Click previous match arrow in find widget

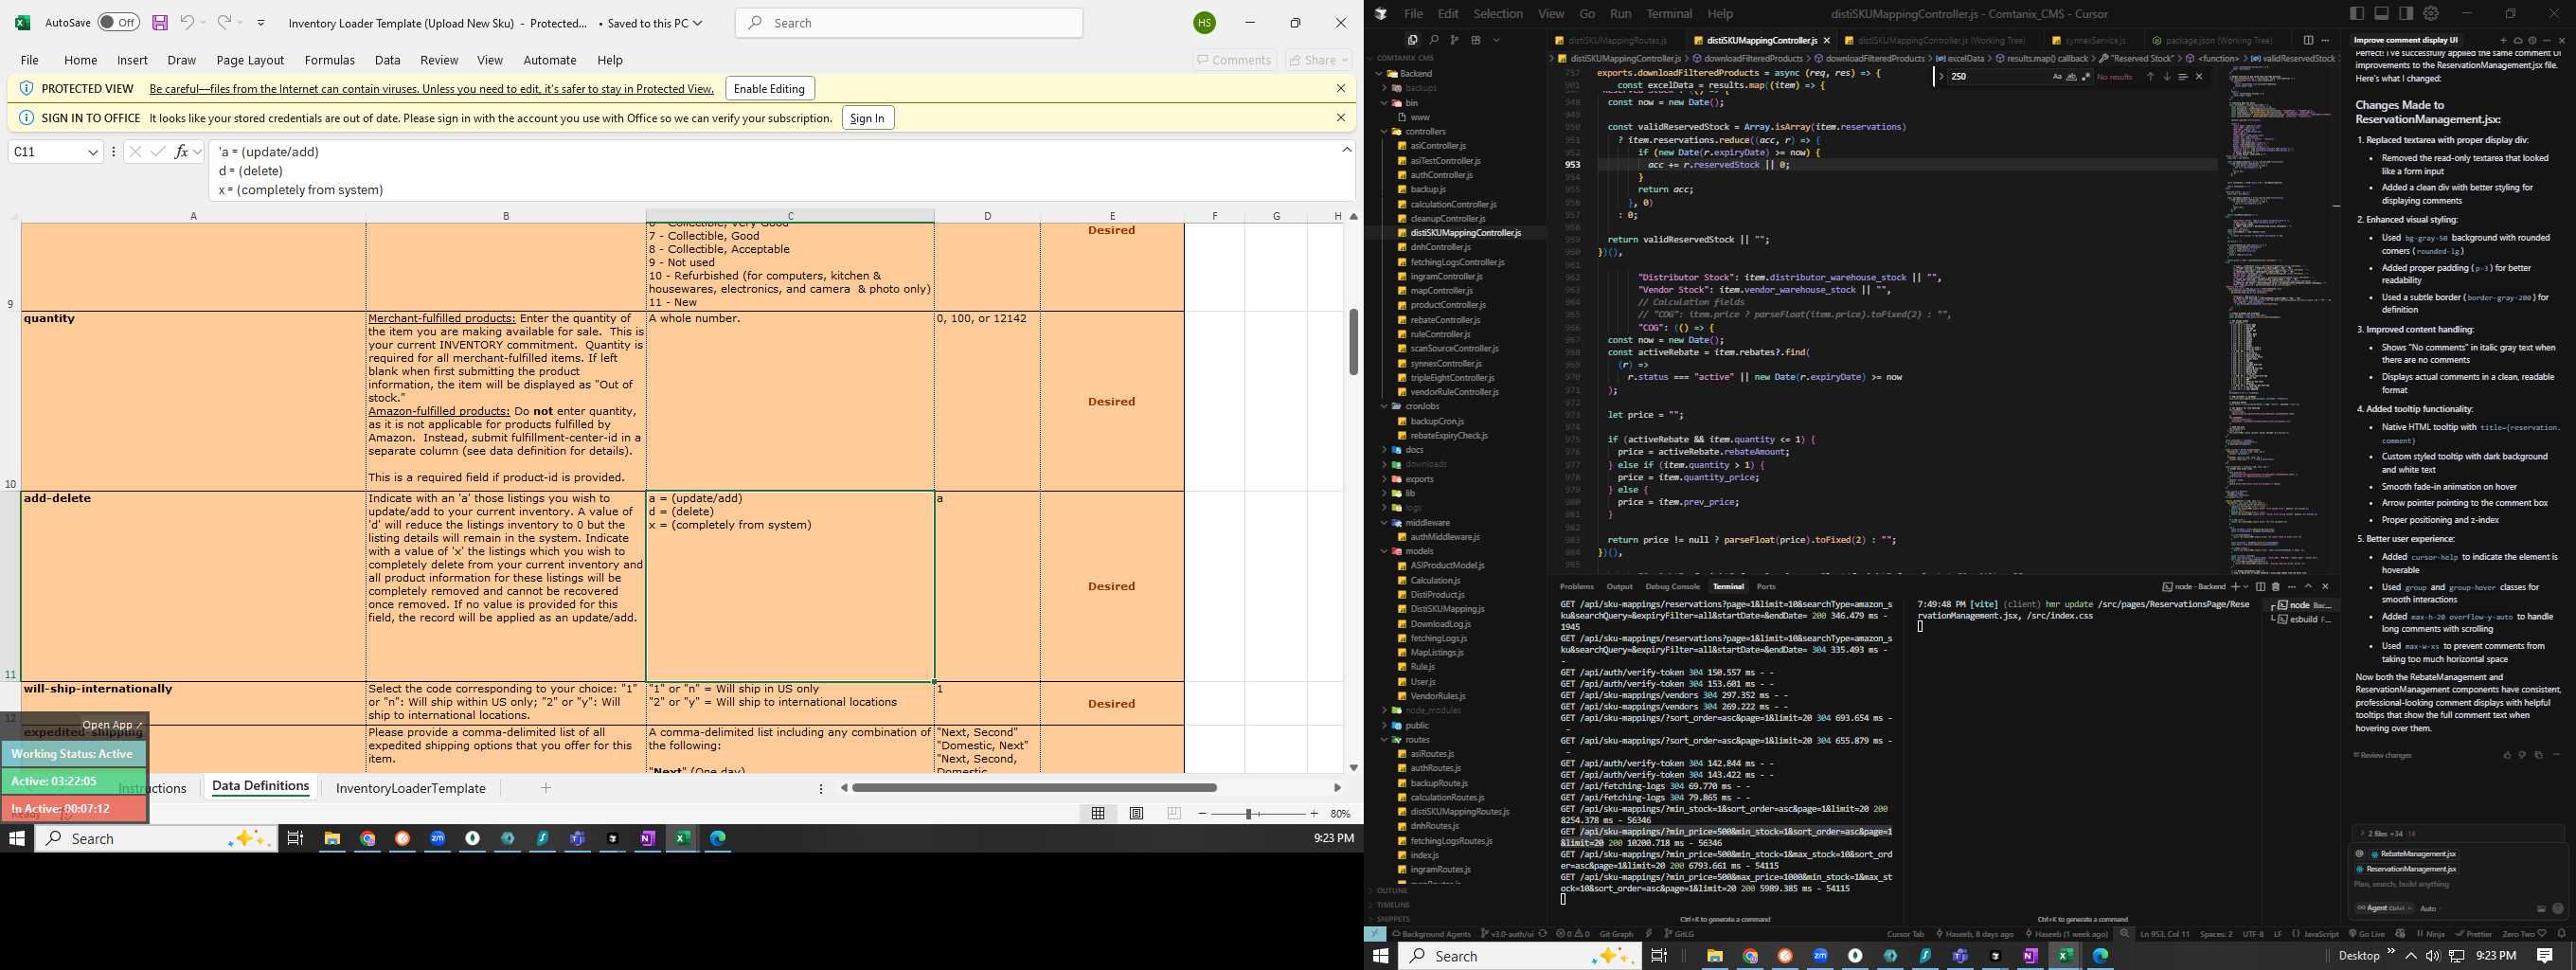click(x=2150, y=76)
